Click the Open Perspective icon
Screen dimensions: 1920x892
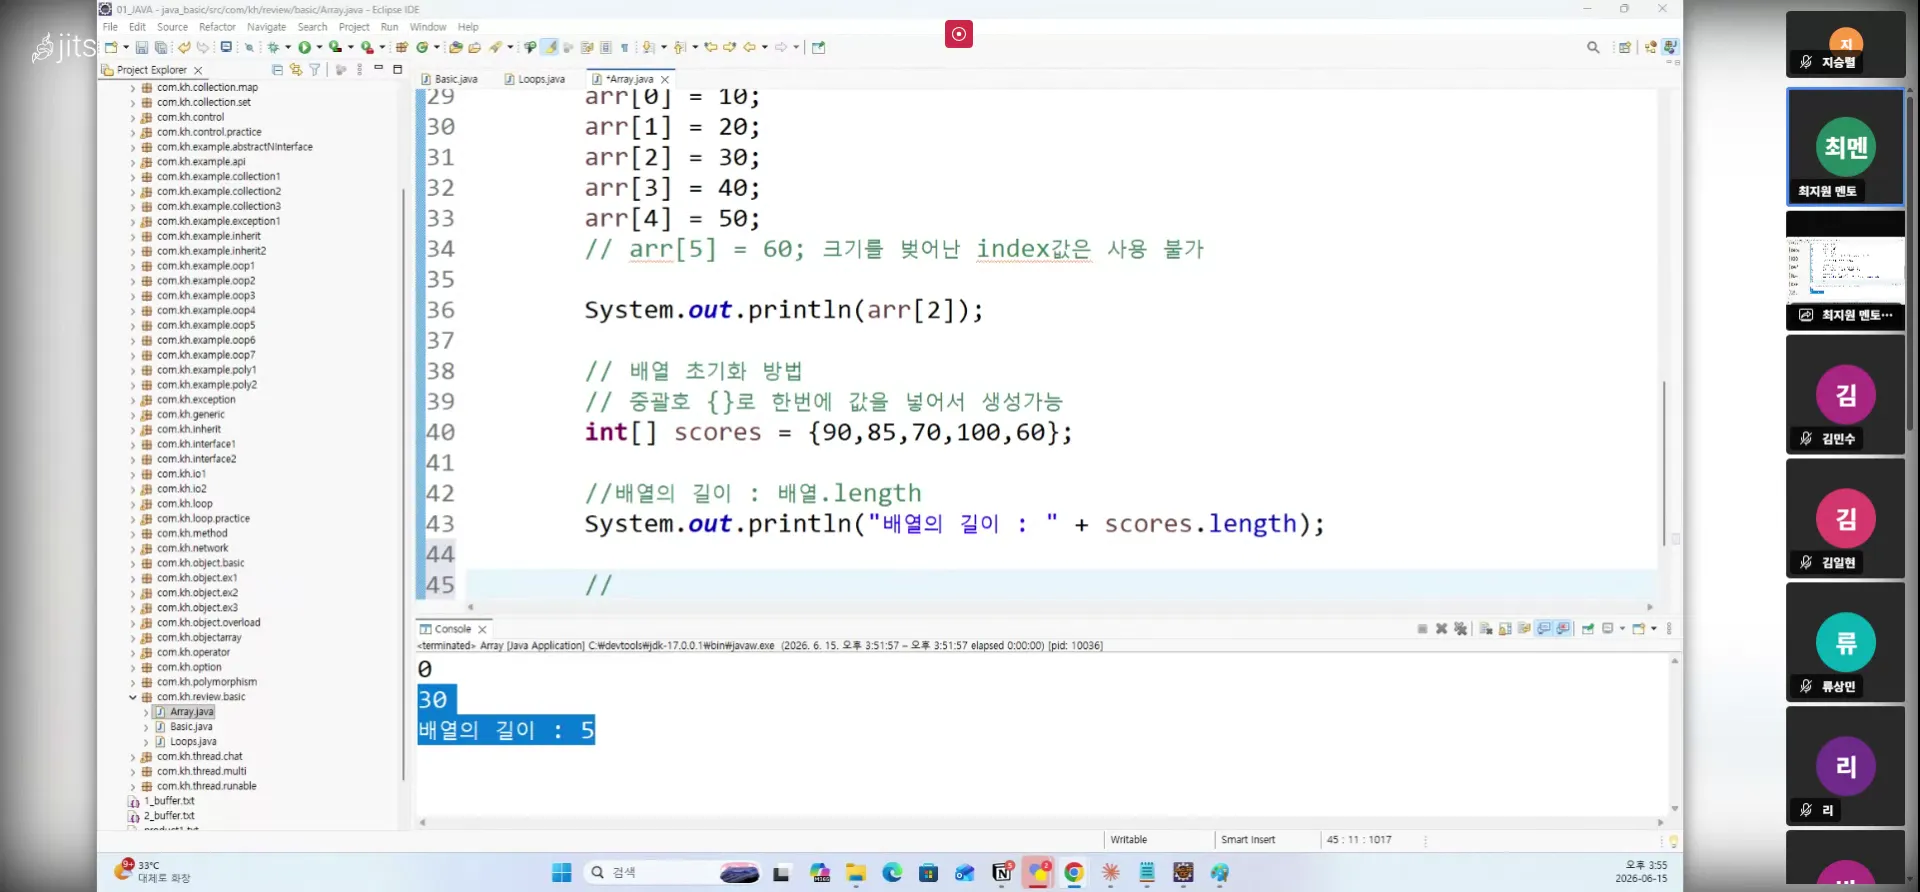point(1625,47)
